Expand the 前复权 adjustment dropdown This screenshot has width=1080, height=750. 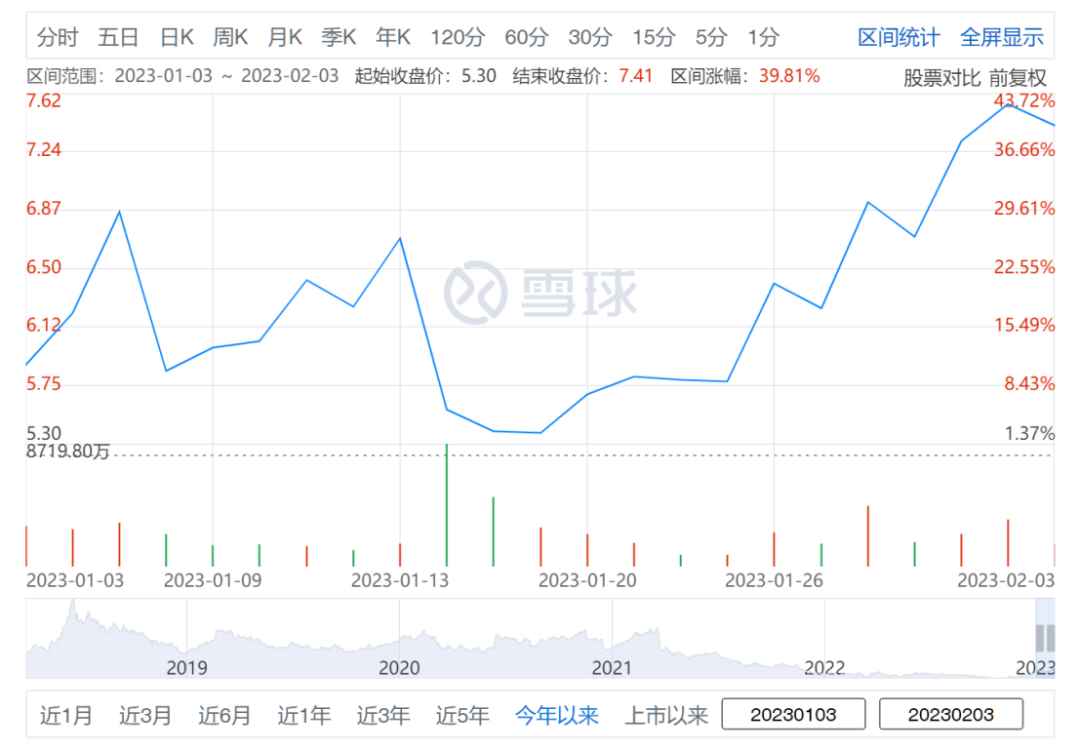tap(1018, 78)
